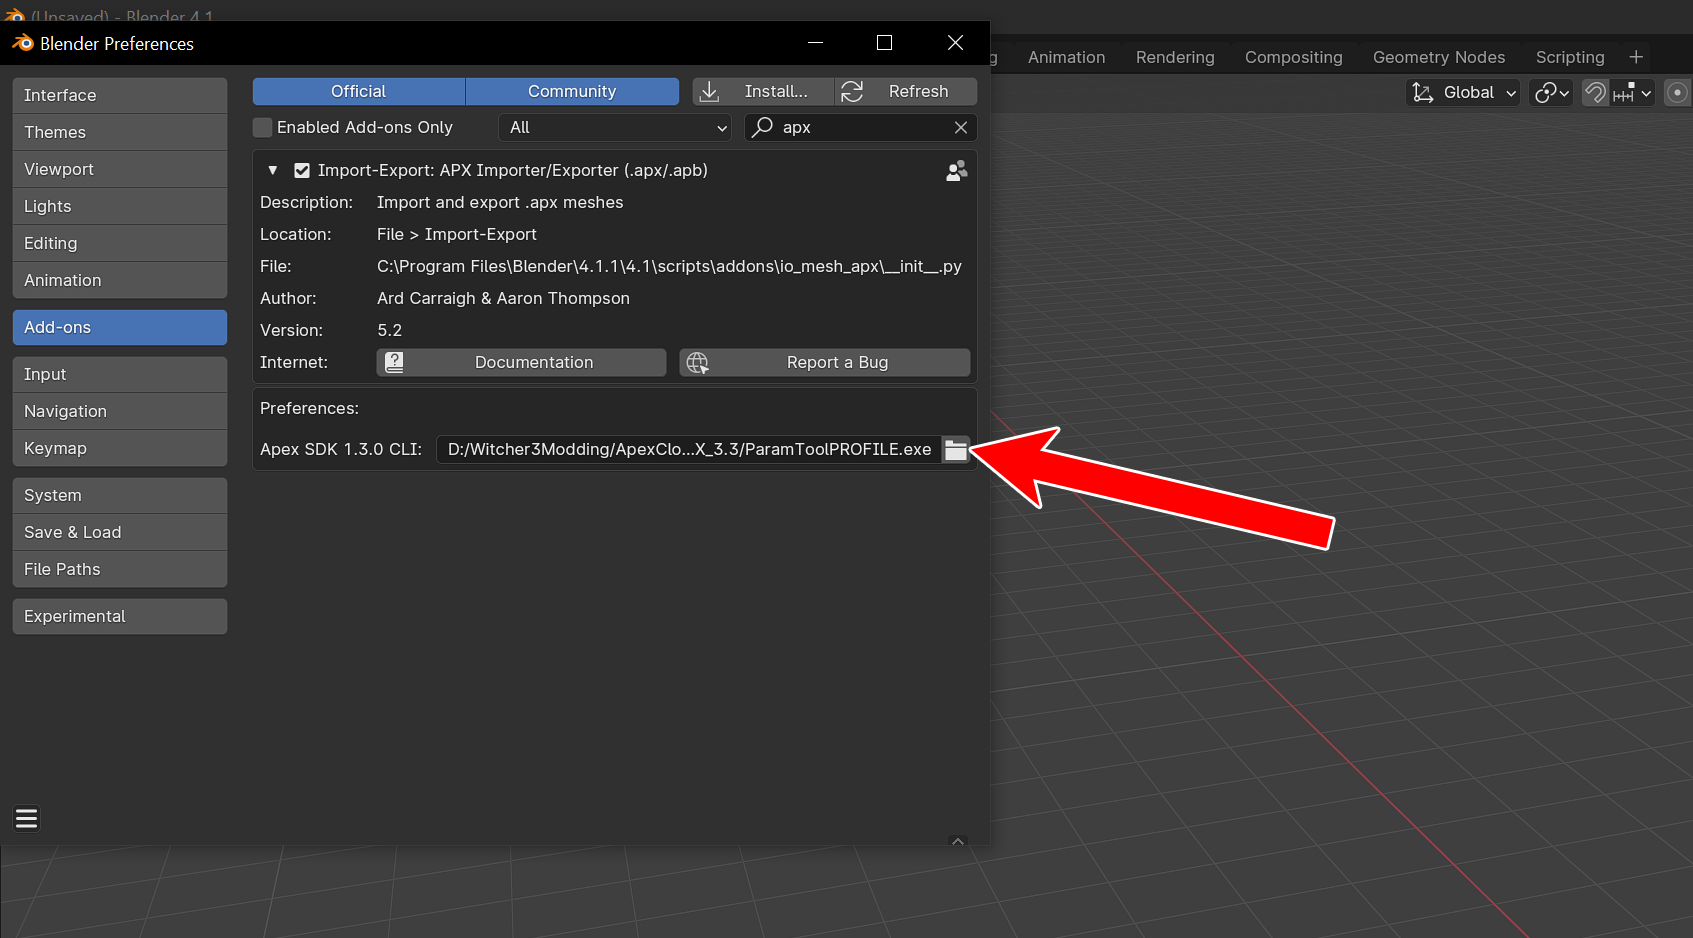
Task: Open Animation section in Preferences sidebar
Action: click(120, 280)
